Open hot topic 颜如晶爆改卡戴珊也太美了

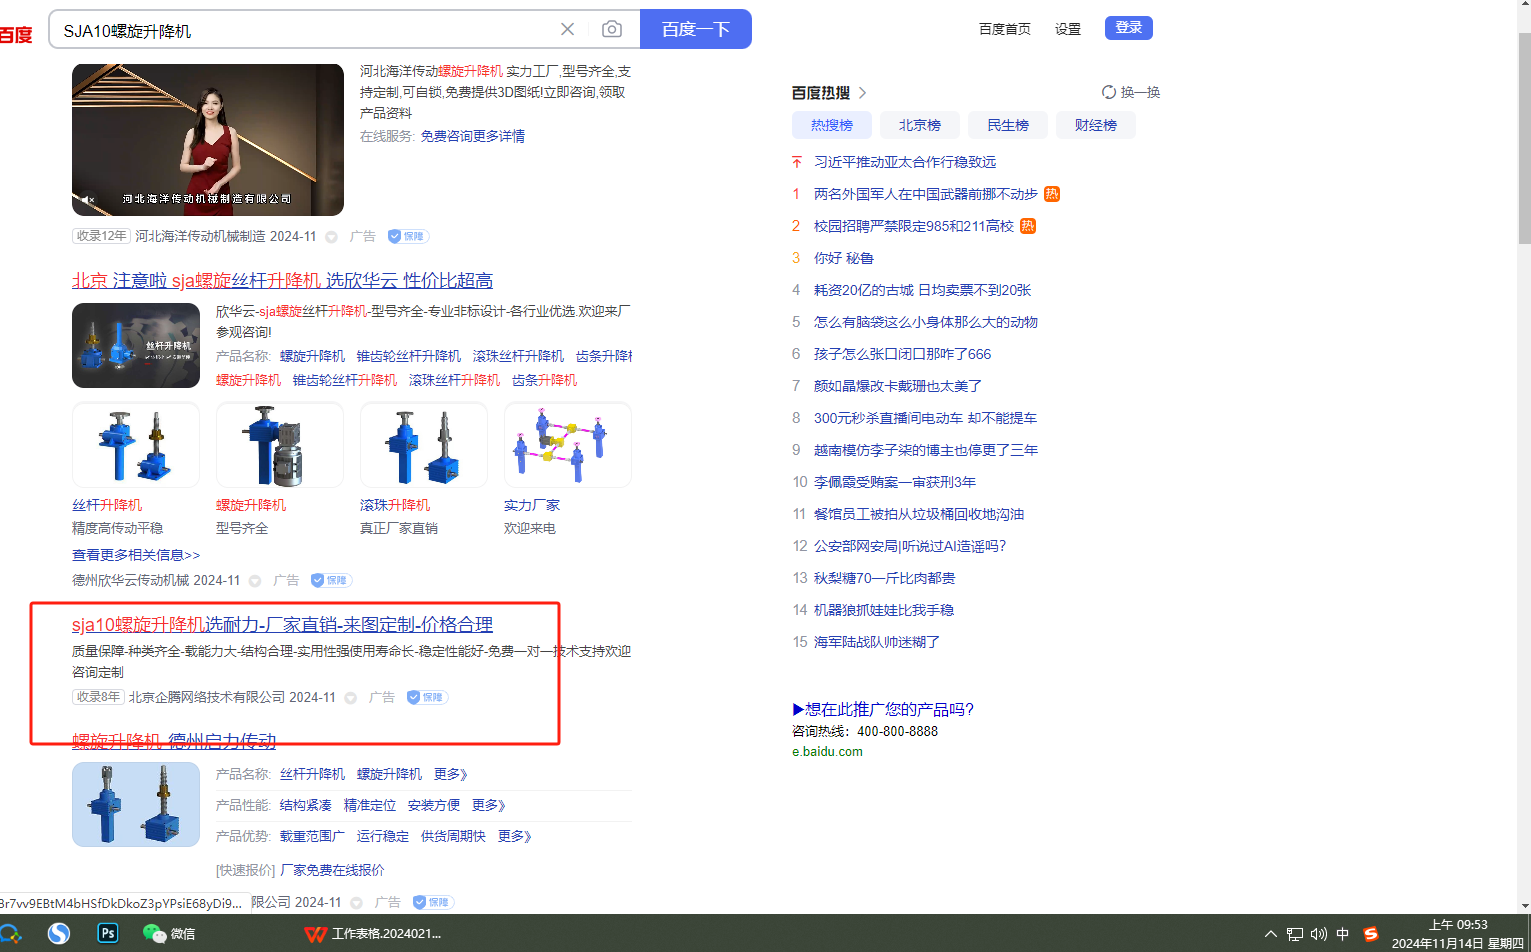click(898, 386)
